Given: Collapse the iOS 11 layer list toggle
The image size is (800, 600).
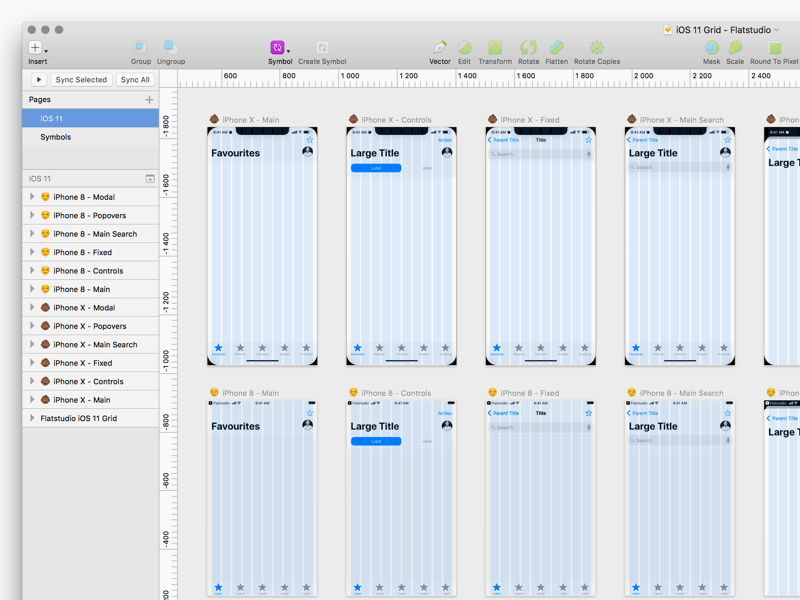Looking at the screenshot, I should [150, 179].
